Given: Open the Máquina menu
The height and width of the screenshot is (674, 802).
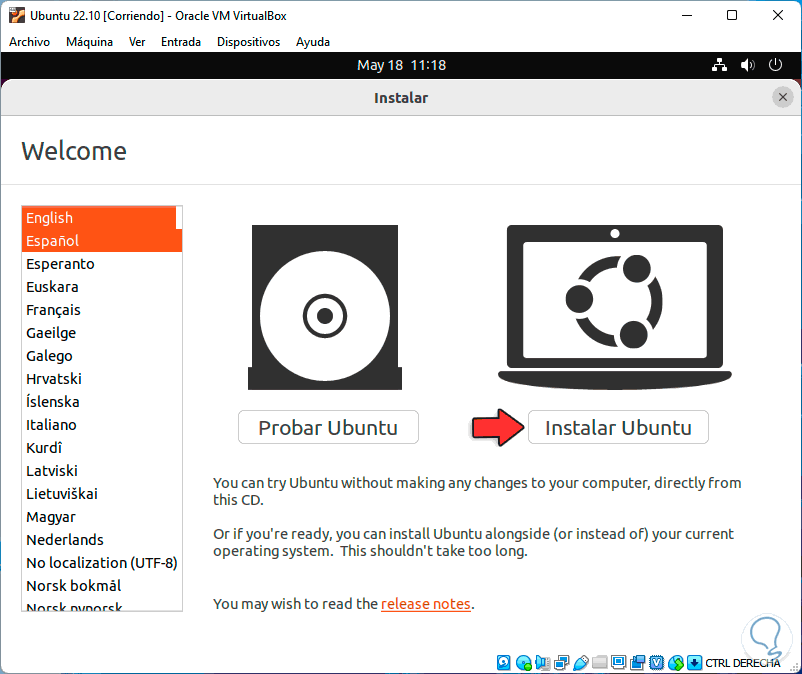Looking at the screenshot, I should click(x=90, y=42).
